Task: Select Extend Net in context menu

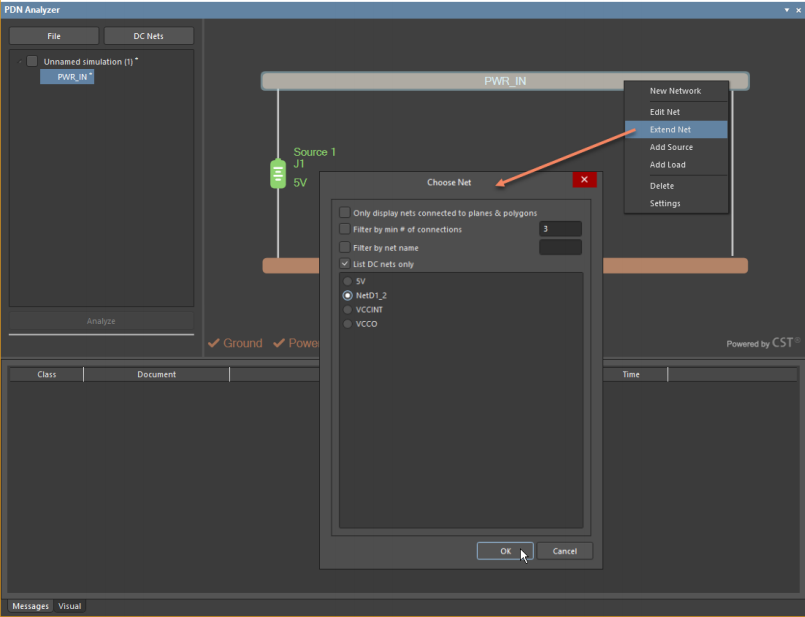Action: coord(676,129)
